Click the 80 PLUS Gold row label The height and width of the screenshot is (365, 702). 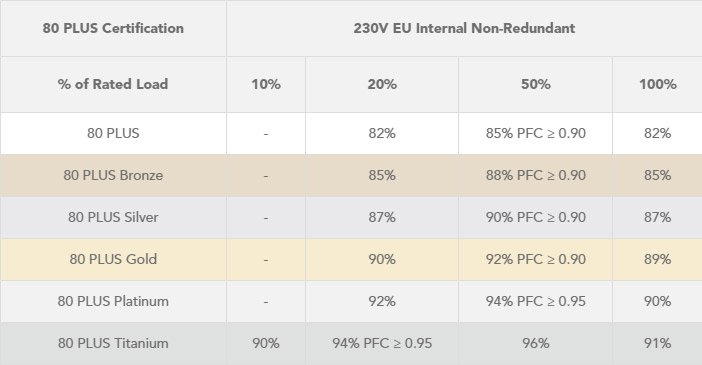(x=113, y=259)
